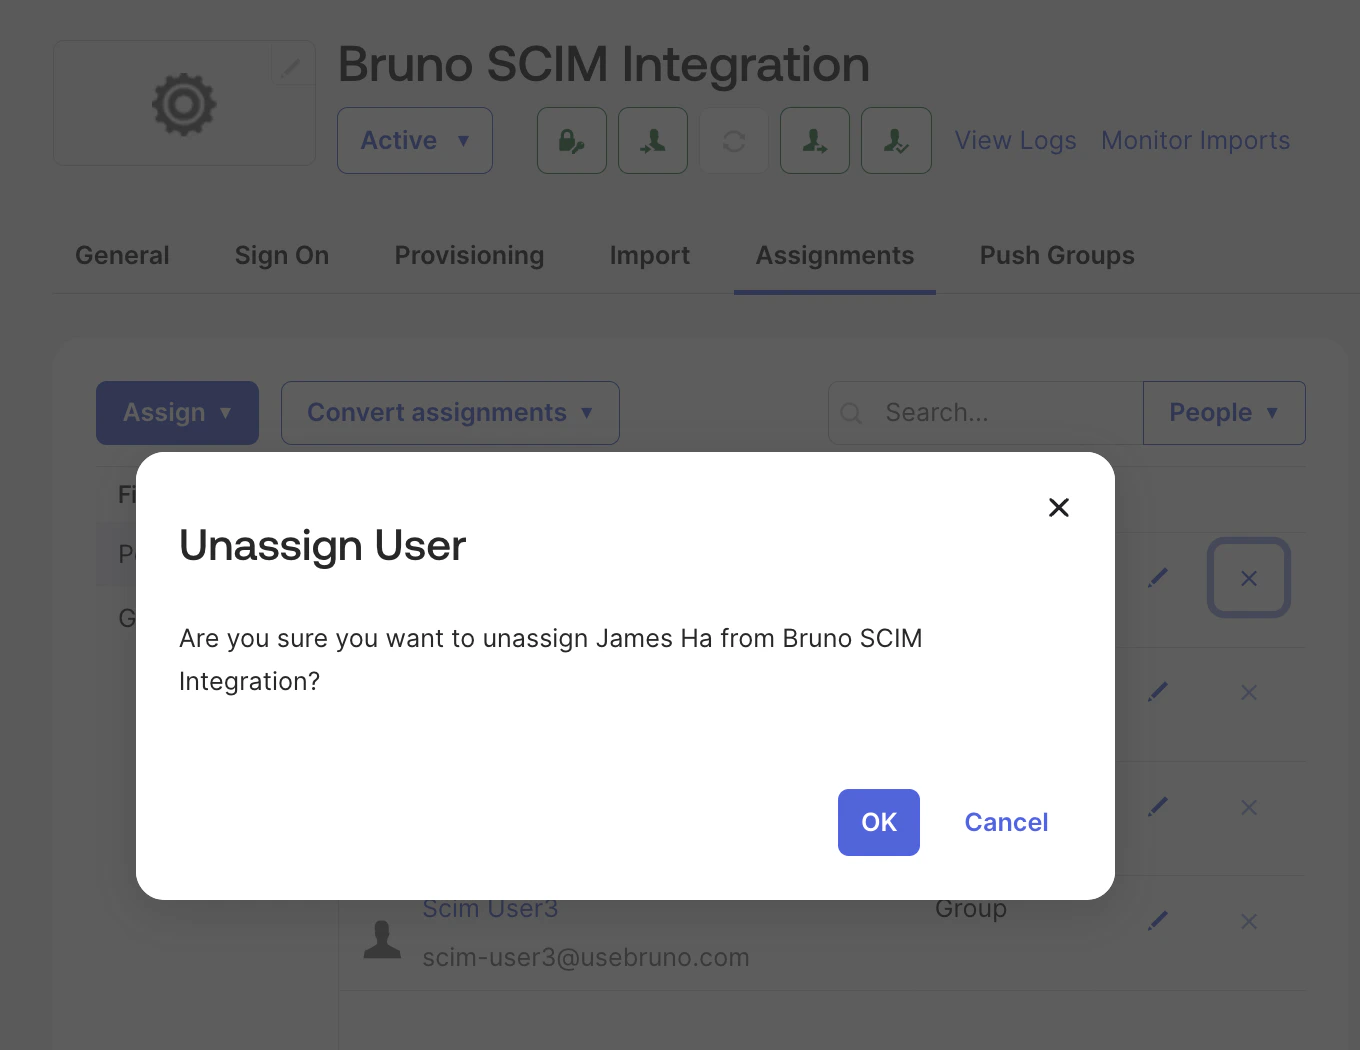This screenshot has height=1050, width=1360.
Task: Open the Active status dropdown
Action: click(414, 140)
